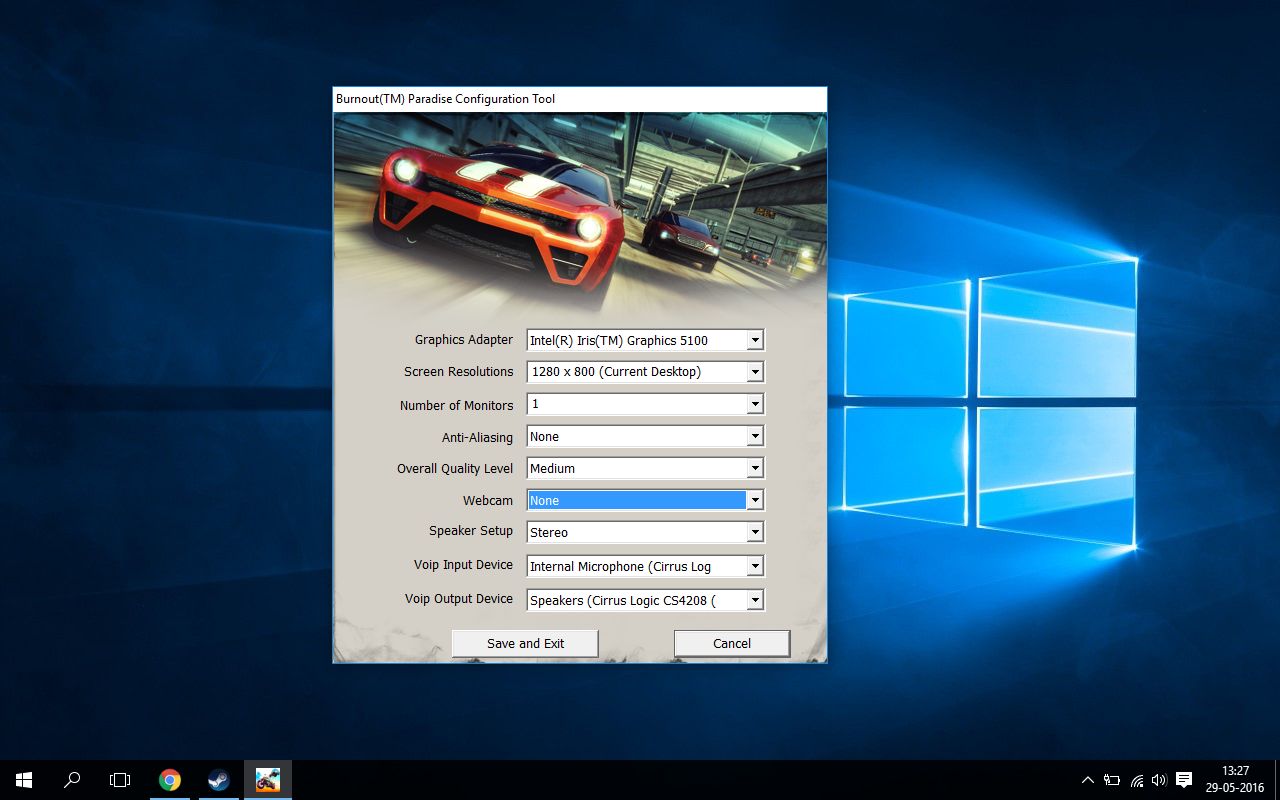Image resolution: width=1280 pixels, height=800 pixels.
Task: Open the Speaker Setup dropdown
Action: pyautogui.click(x=645, y=532)
